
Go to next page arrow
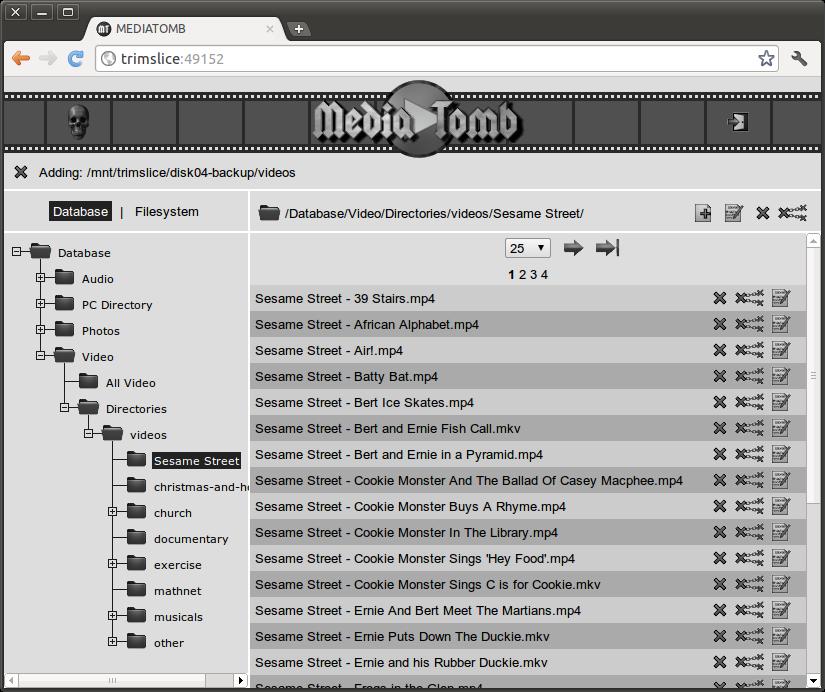pos(573,248)
